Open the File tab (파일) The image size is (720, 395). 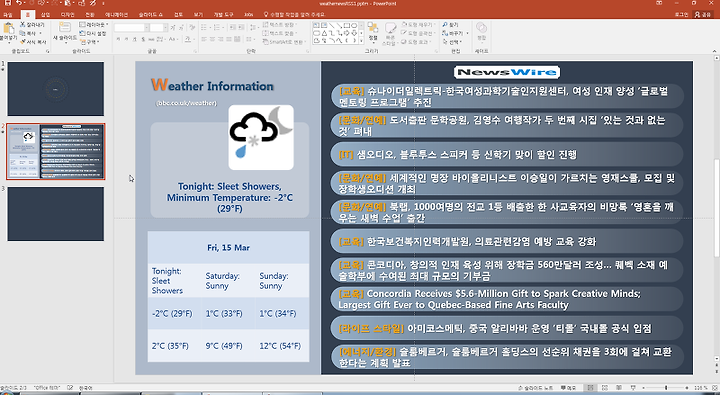[x=8, y=15]
